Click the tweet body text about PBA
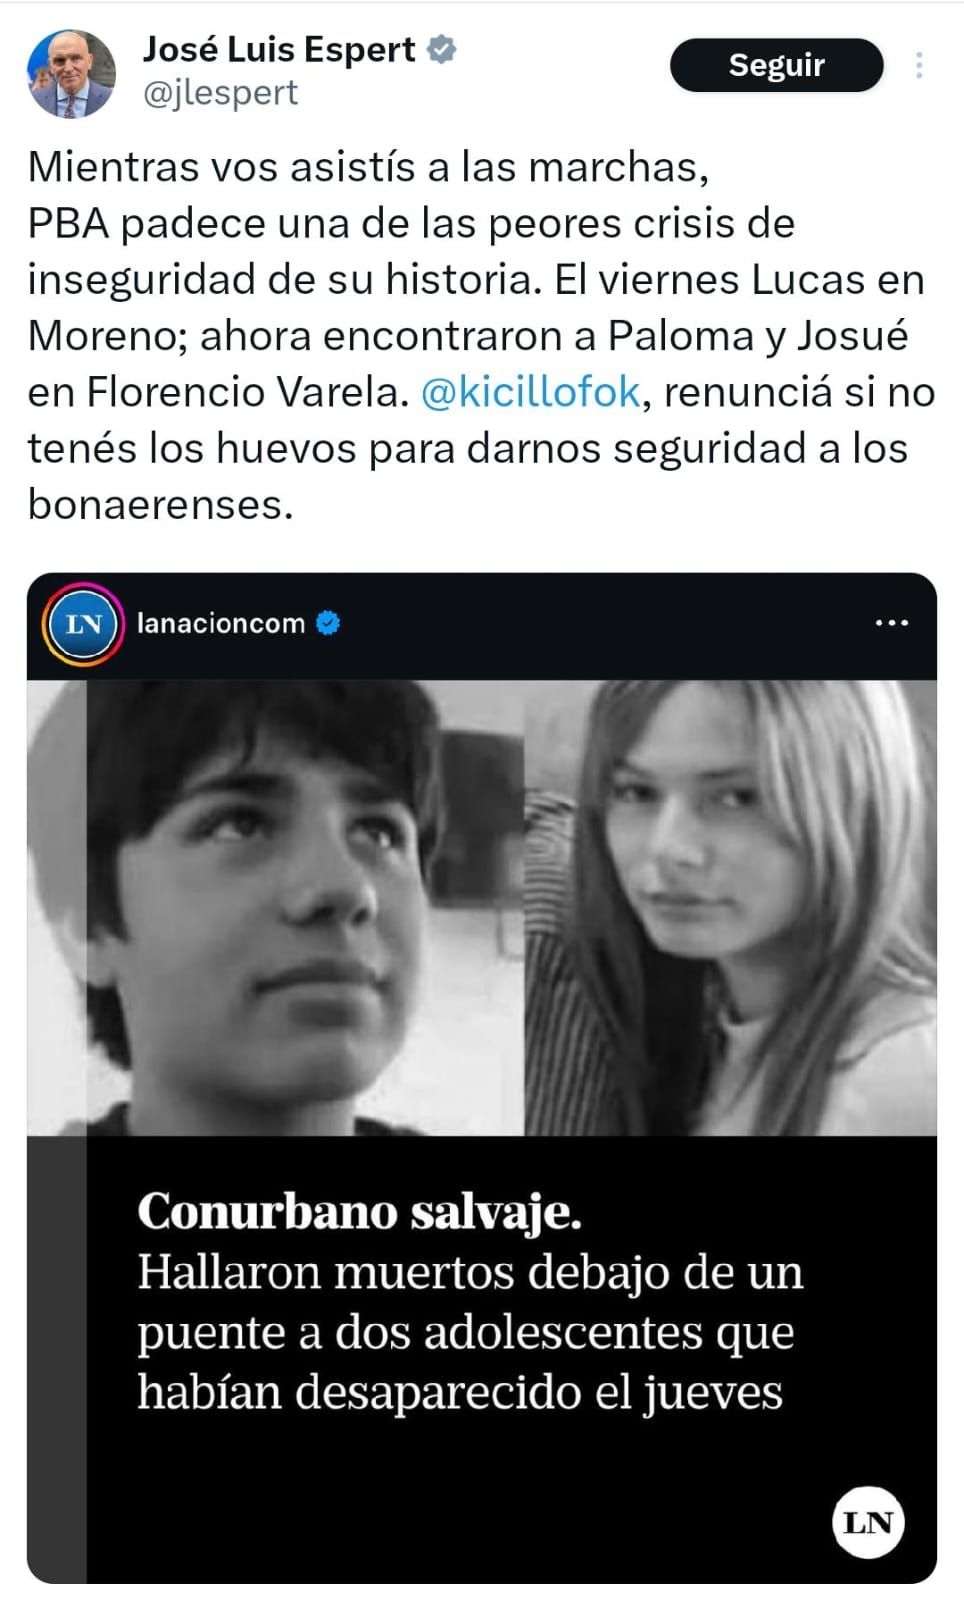Viewport: 964px width, 1600px height. (x=481, y=336)
